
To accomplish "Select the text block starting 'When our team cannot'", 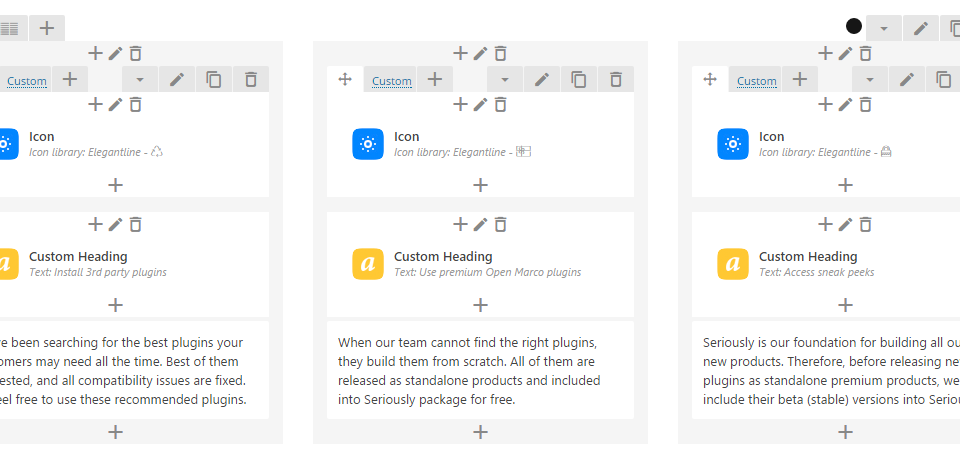I will [x=480, y=370].
